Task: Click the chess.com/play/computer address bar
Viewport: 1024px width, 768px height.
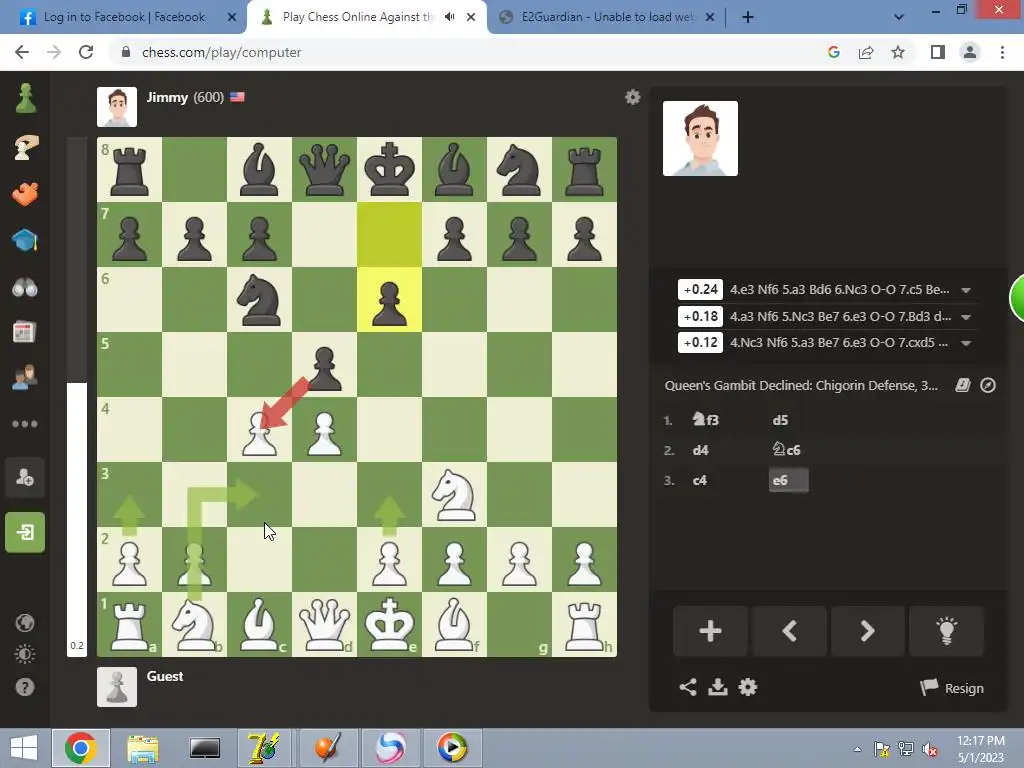Action: (x=221, y=52)
